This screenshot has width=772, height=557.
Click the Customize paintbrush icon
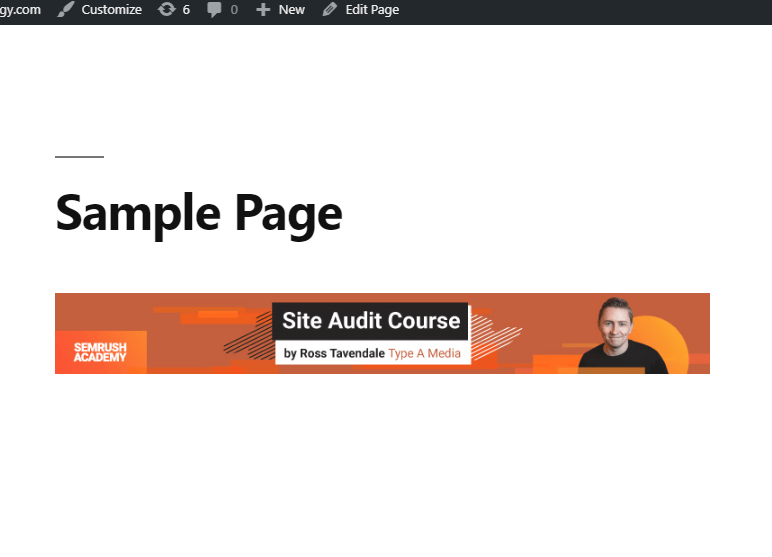(65, 9)
